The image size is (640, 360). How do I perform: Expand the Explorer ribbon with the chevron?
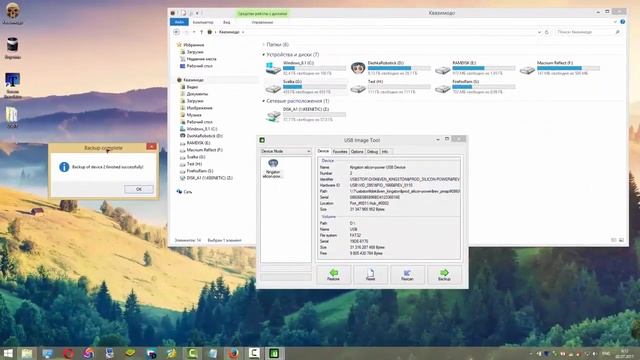[x=615, y=22]
